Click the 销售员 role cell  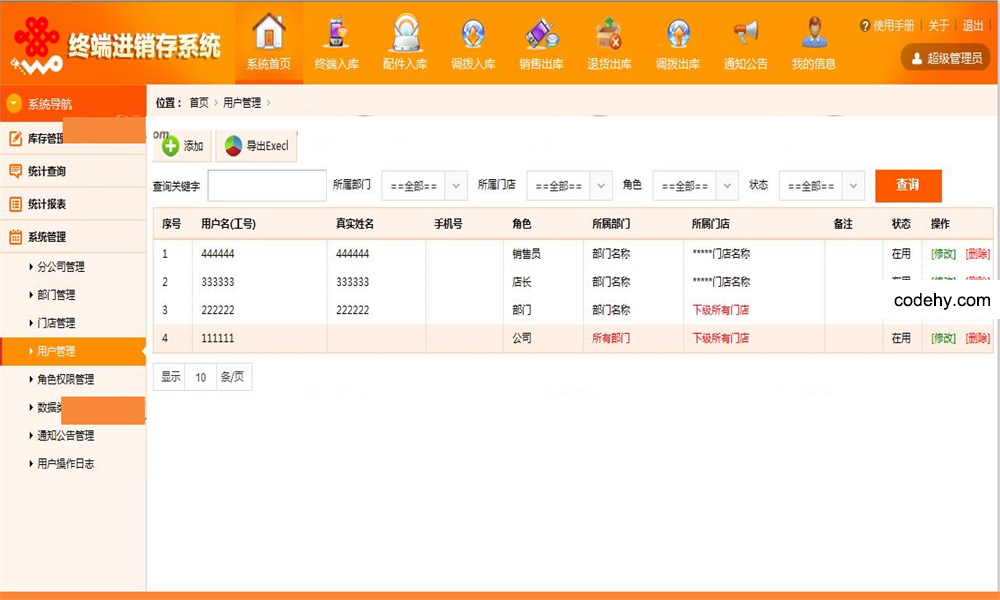click(x=527, y=254)
